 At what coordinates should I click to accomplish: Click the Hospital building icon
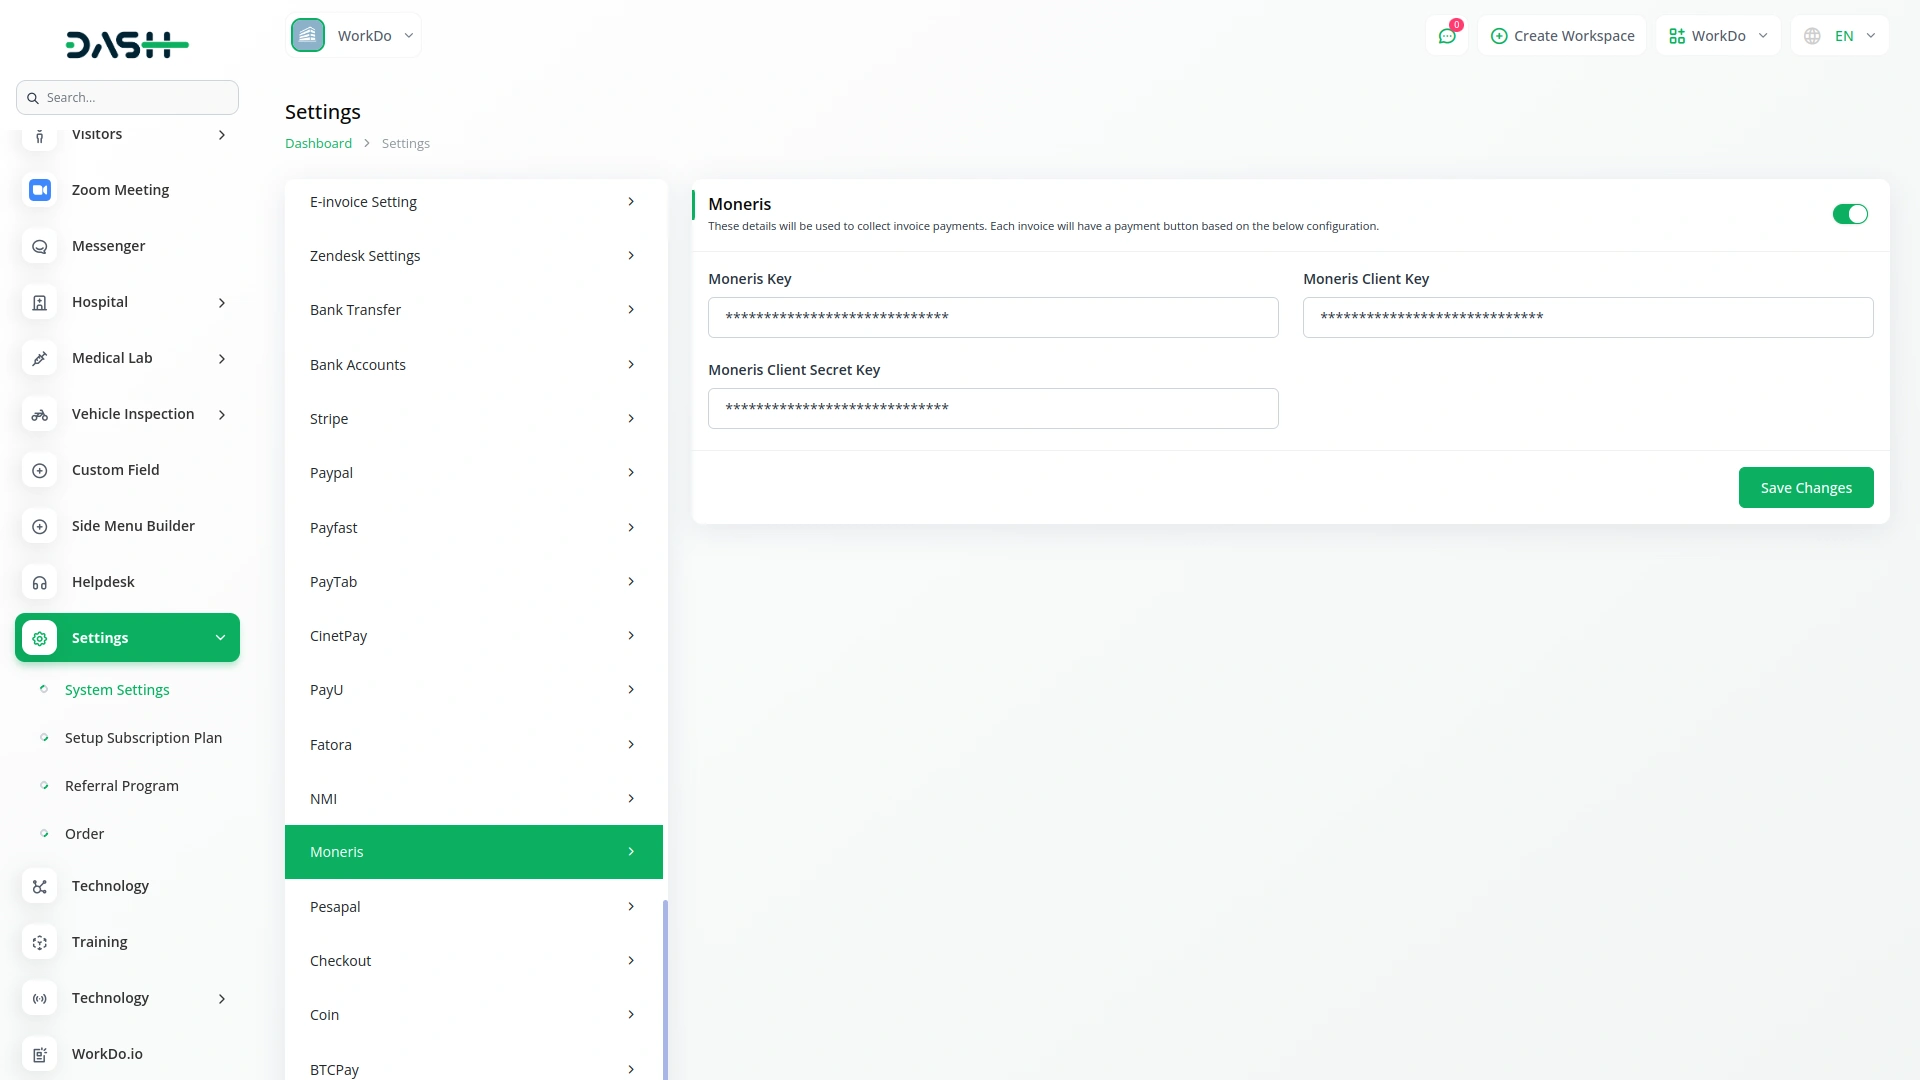coord(40,302)
